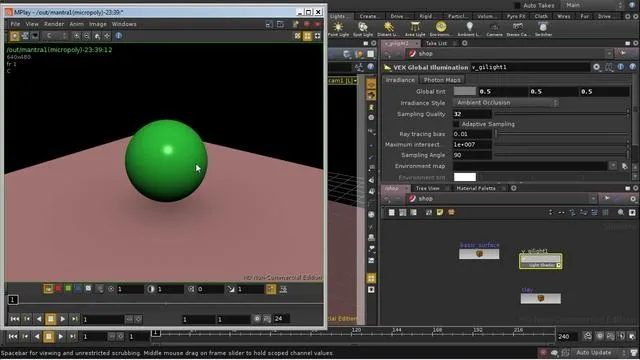
Task: Click MPlay zoom in magnifier icon
Action: click(76, 36)
